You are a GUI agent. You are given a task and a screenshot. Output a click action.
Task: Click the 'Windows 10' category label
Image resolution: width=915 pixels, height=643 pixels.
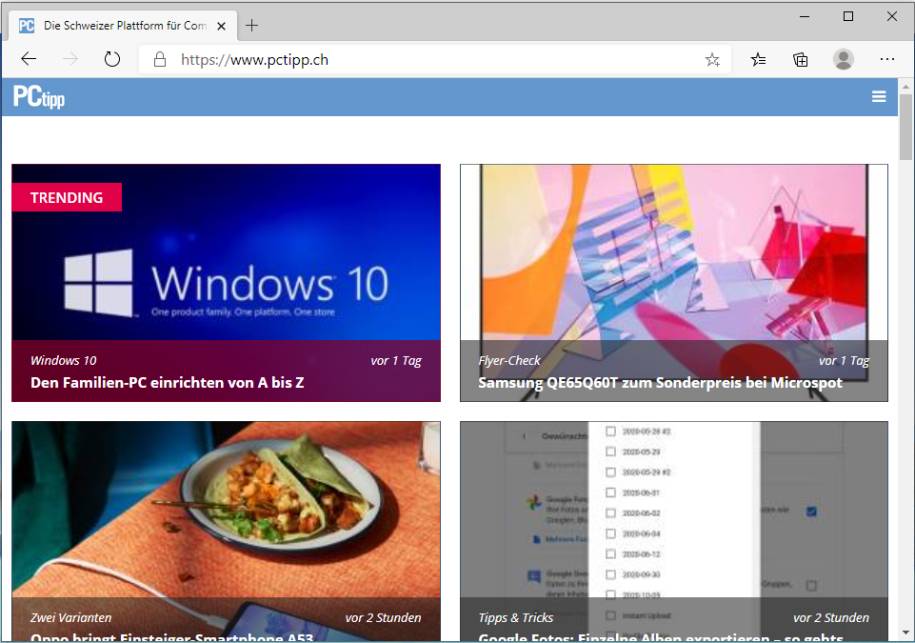point(64,361)
